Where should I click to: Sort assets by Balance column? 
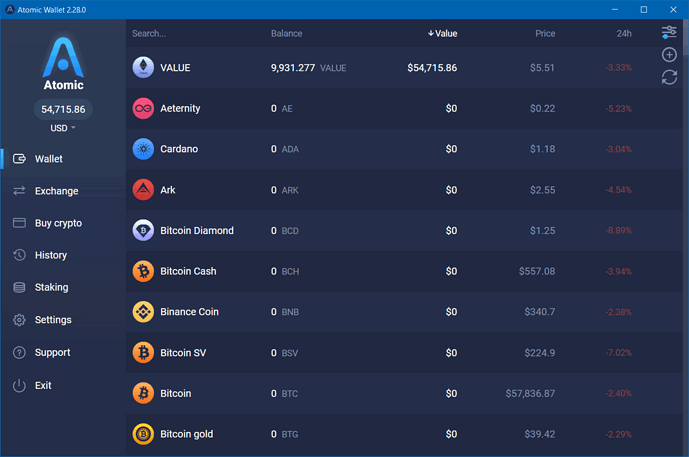click(286, 33)
